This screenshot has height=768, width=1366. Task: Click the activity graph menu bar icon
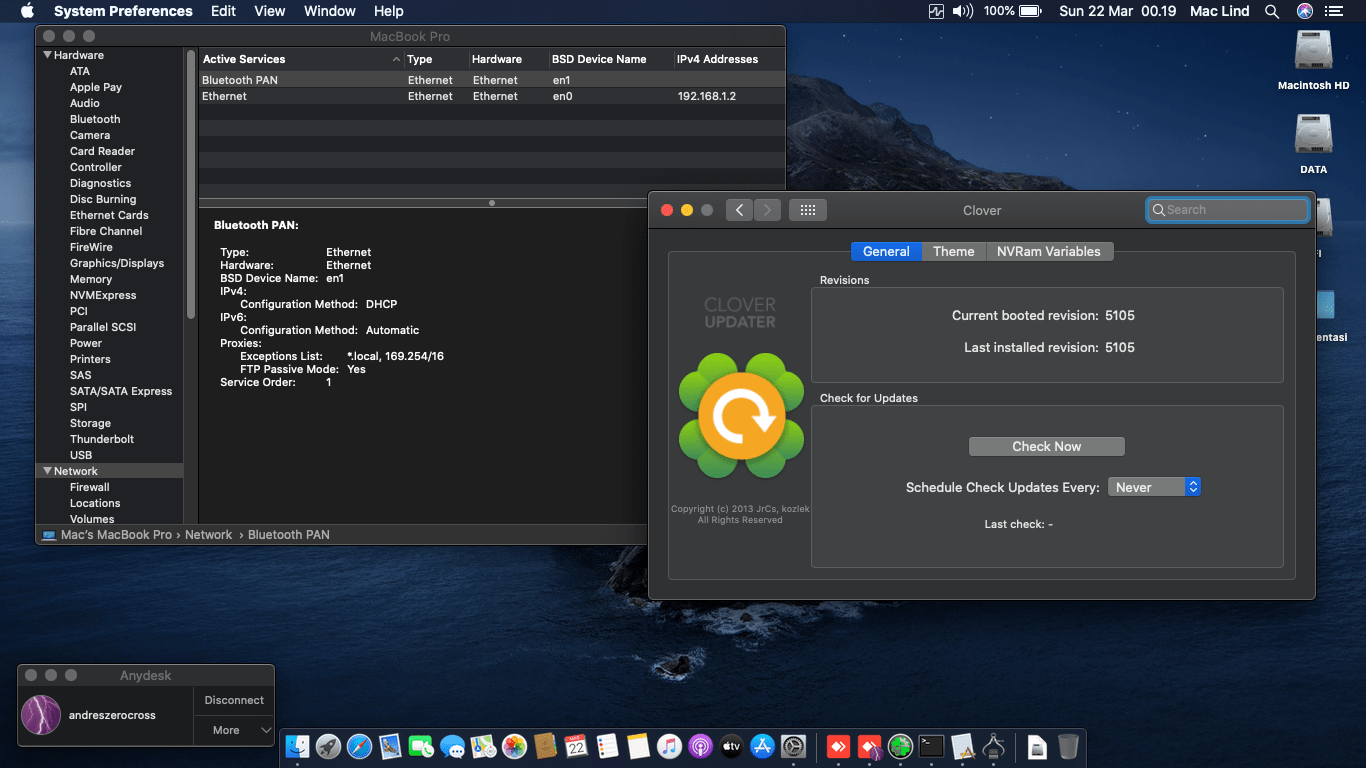[936, 11]
